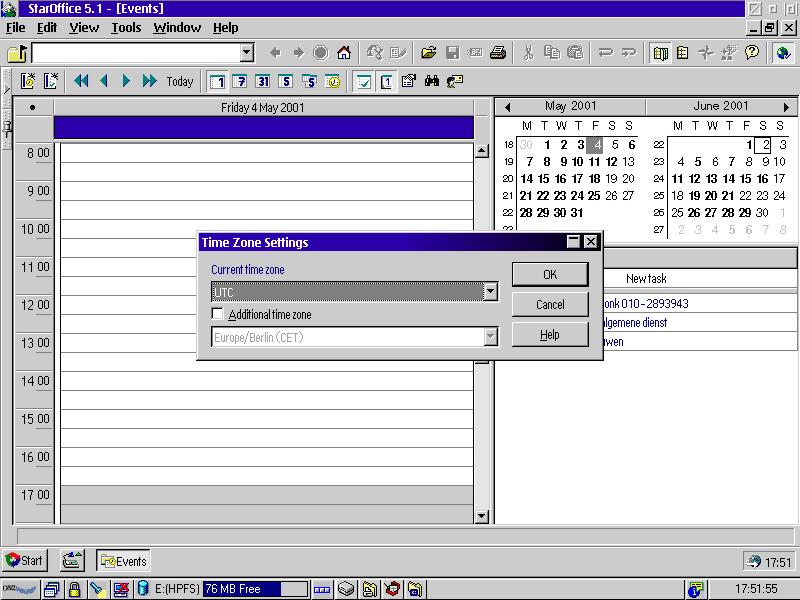
Task: Open the Tools menu
Action: click(x=126, y=28)
